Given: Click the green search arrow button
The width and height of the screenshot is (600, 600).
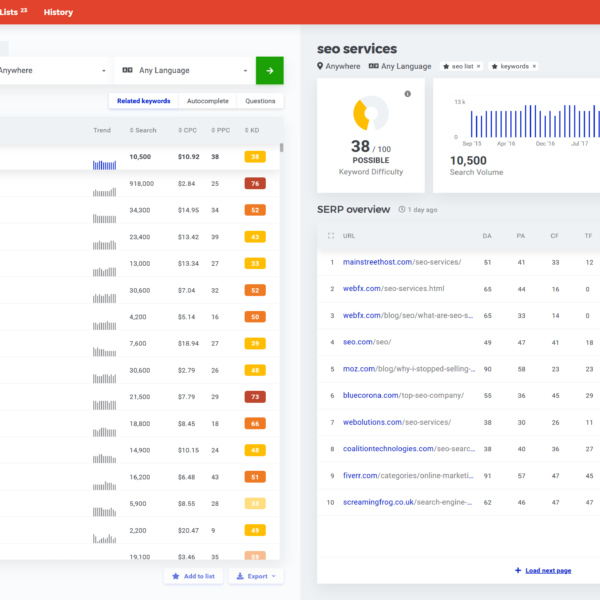Looking at the screenshot, I should click(x=269, y=70).
